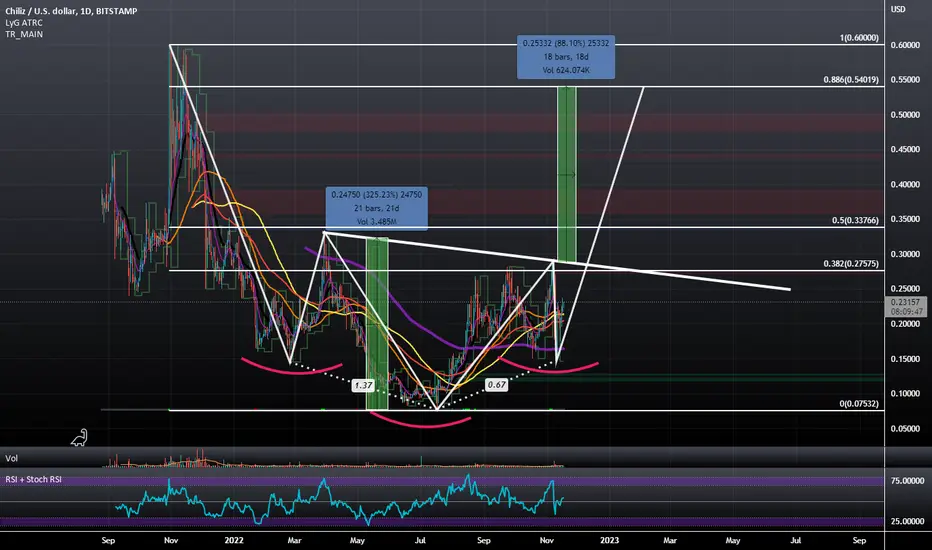This screenshot has width=932, height=550.
Task: Click the 1(0.60000) Fibonacci level label
Action: (x=859, y=37)
